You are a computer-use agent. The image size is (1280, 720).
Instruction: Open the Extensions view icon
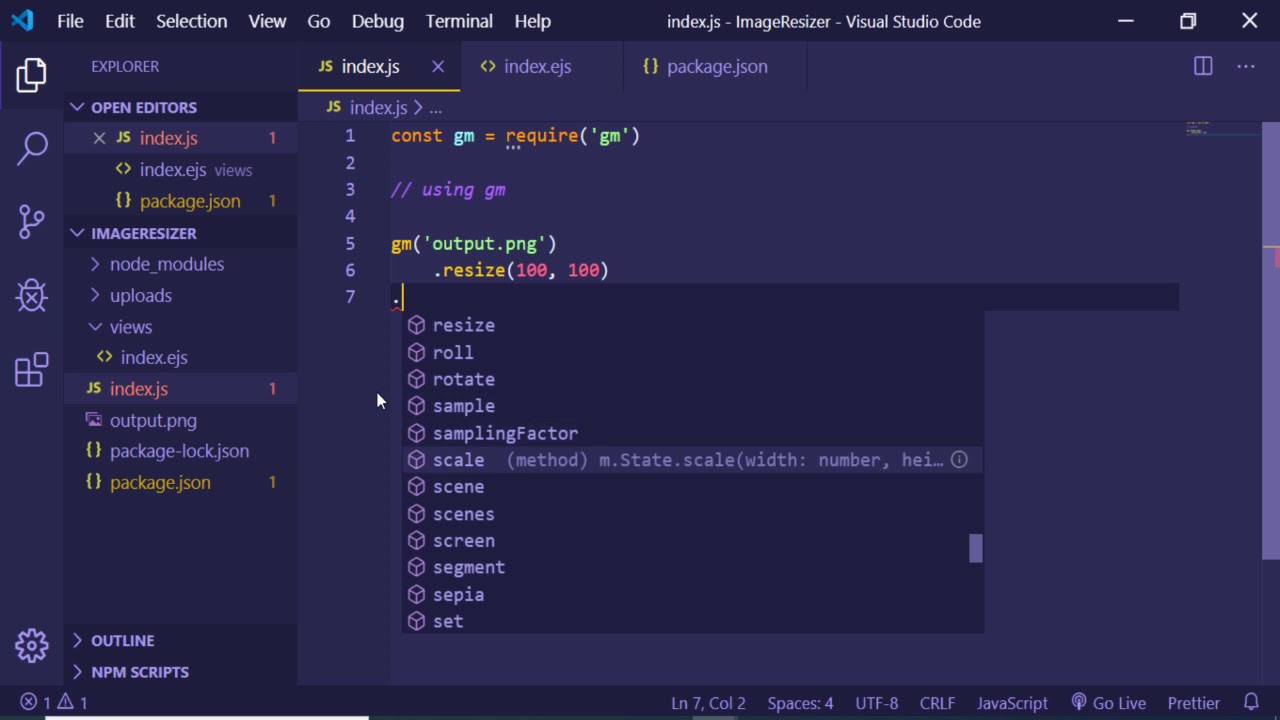point(31,369)
